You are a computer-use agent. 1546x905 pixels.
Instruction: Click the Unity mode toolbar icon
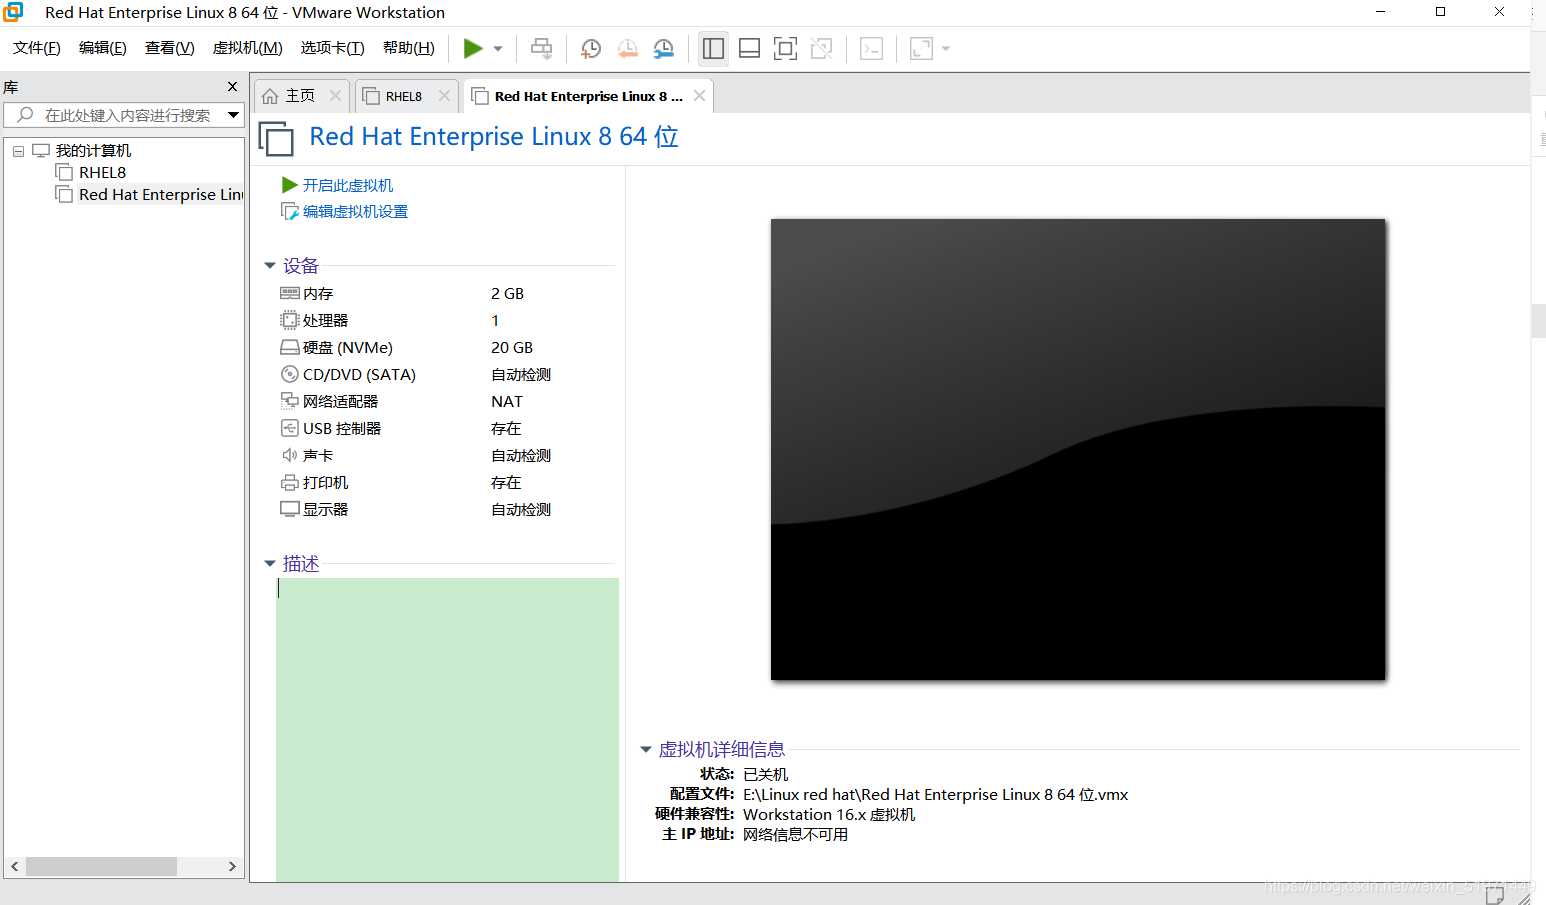821,48
